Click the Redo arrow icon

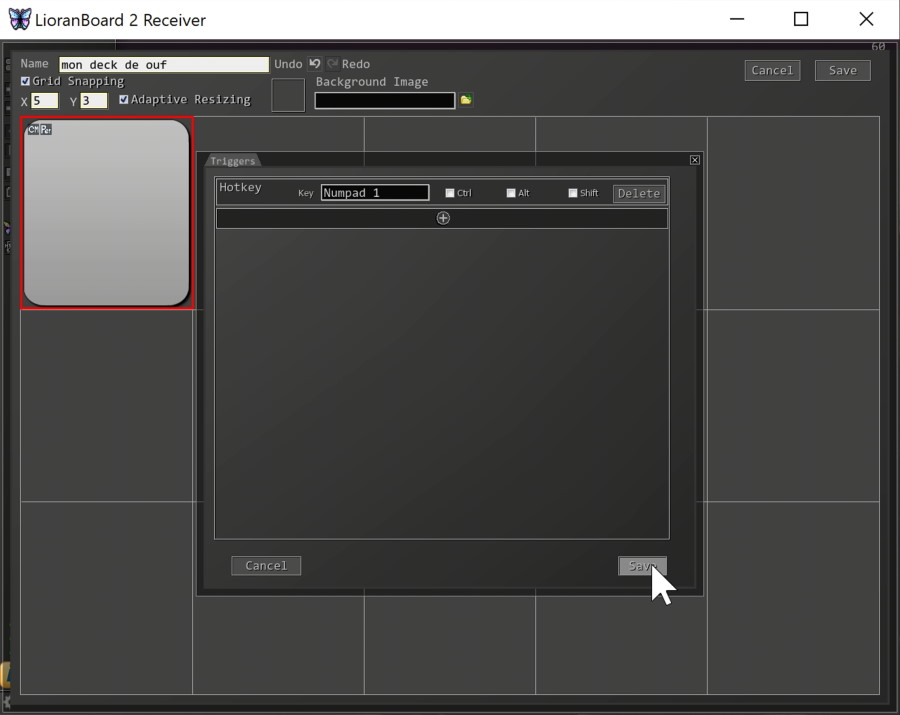pos(332,64)
